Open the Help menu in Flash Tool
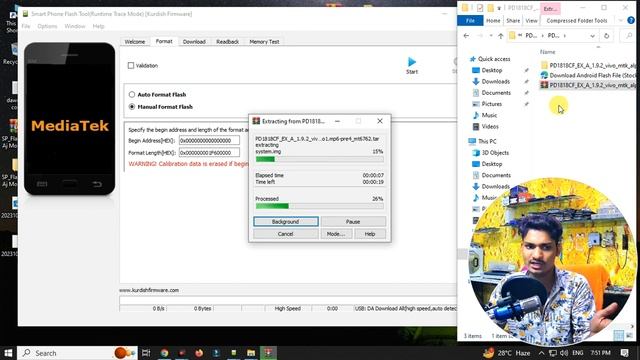640x360 pixels. coord(98,26)
